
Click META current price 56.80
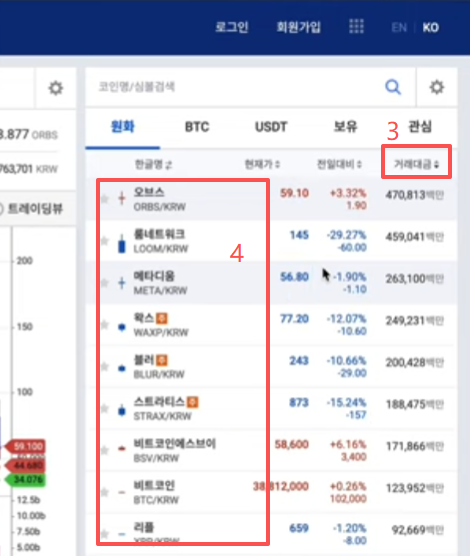(x=294, y=277)
